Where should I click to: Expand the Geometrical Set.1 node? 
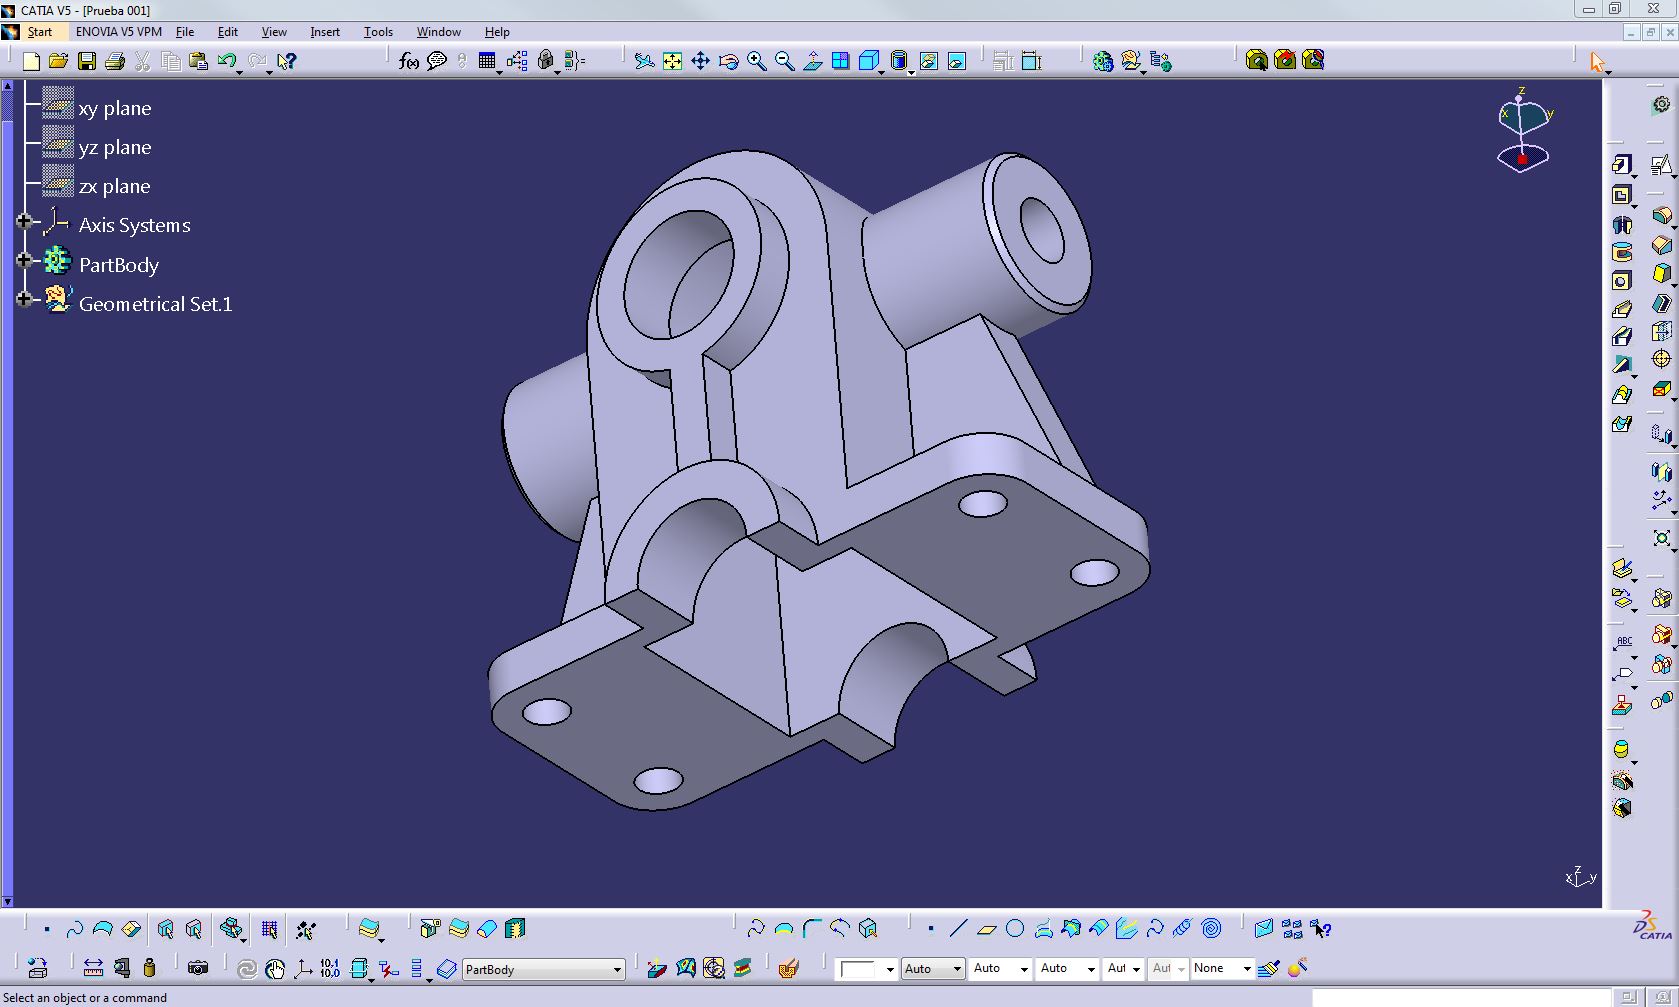pos(24,299)
